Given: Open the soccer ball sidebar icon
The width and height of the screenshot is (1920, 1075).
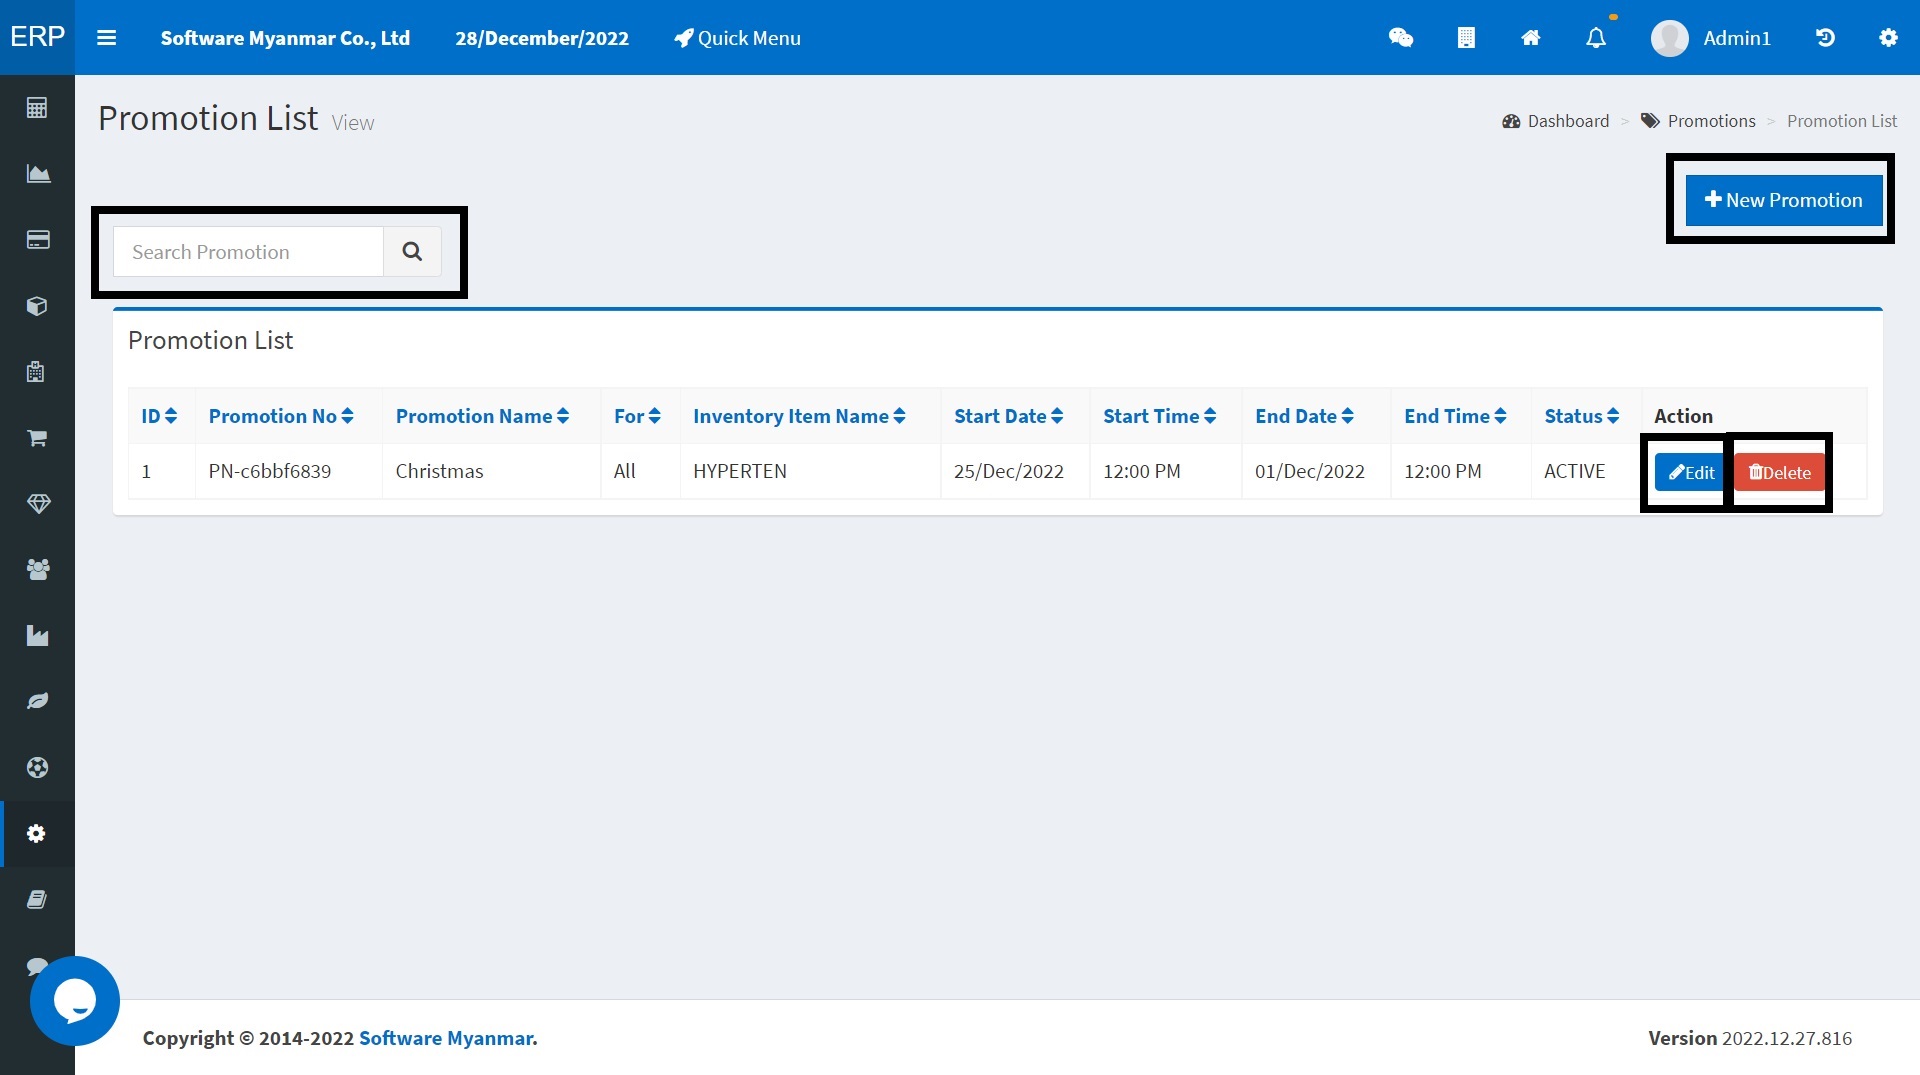Looking at the screenshot, I should (x=38, y=767).
